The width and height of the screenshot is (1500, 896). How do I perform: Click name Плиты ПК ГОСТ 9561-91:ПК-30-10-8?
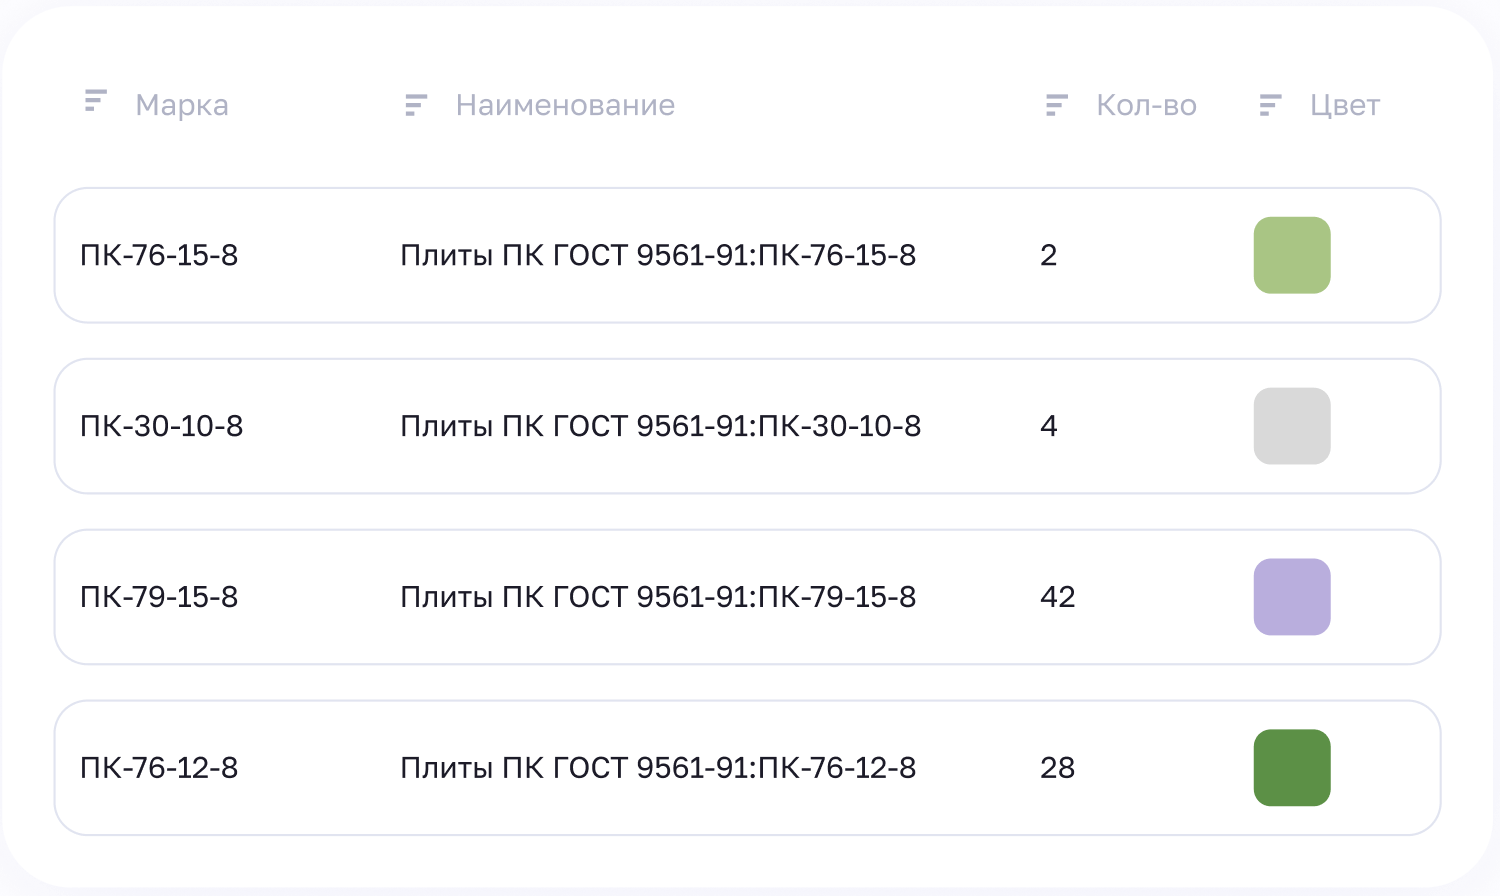pos(660,426)
